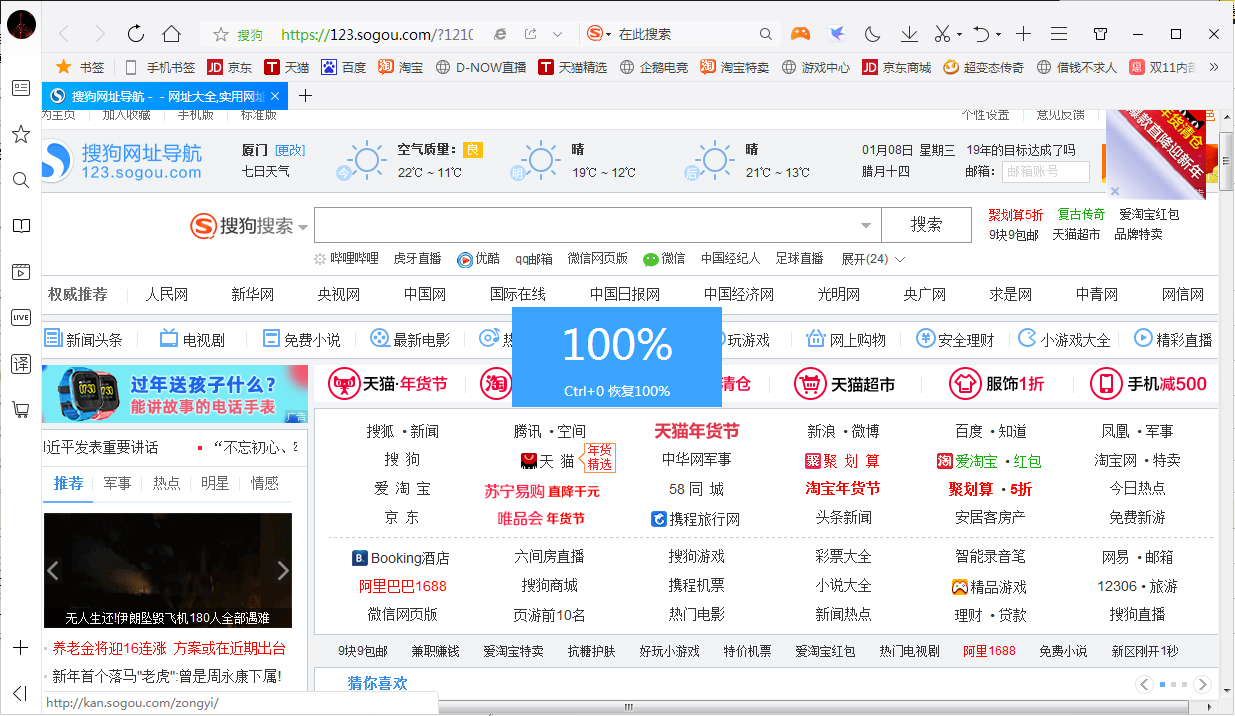
Task: Switch to the 军事 tab in news feed
Action: pyautogui.click(x=117, y=483)
